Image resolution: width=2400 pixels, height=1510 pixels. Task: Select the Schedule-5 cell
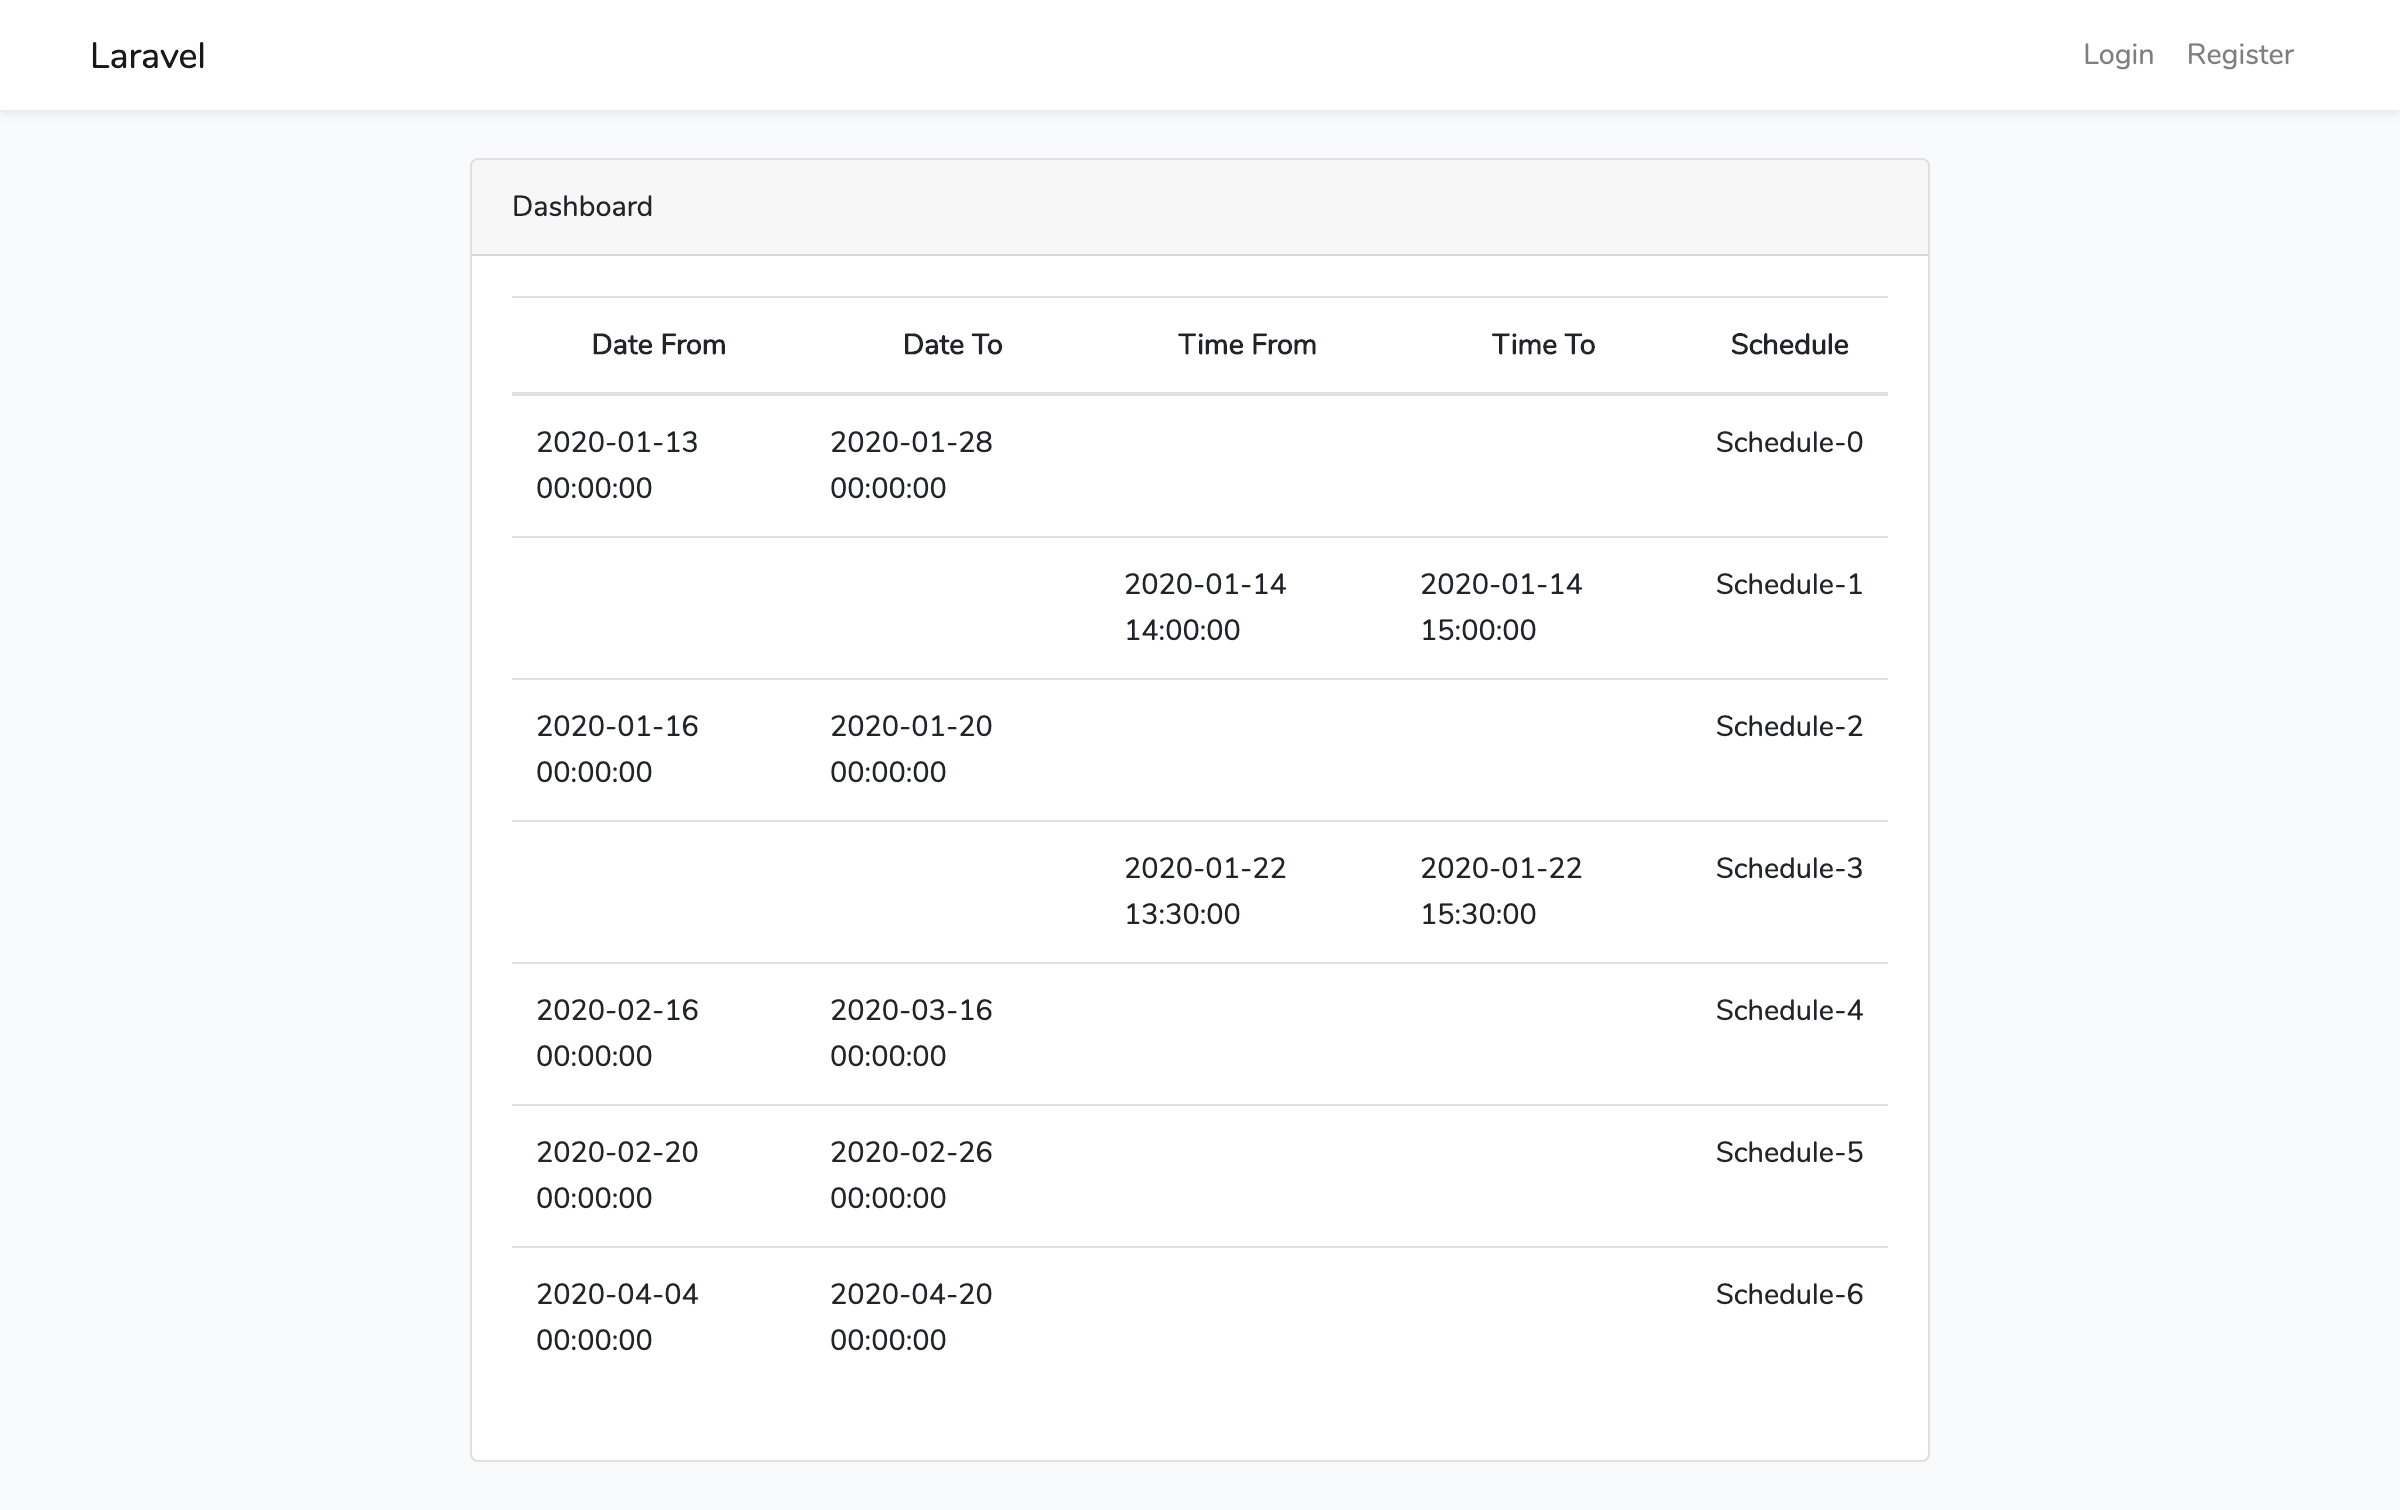click(1788, 1153)
